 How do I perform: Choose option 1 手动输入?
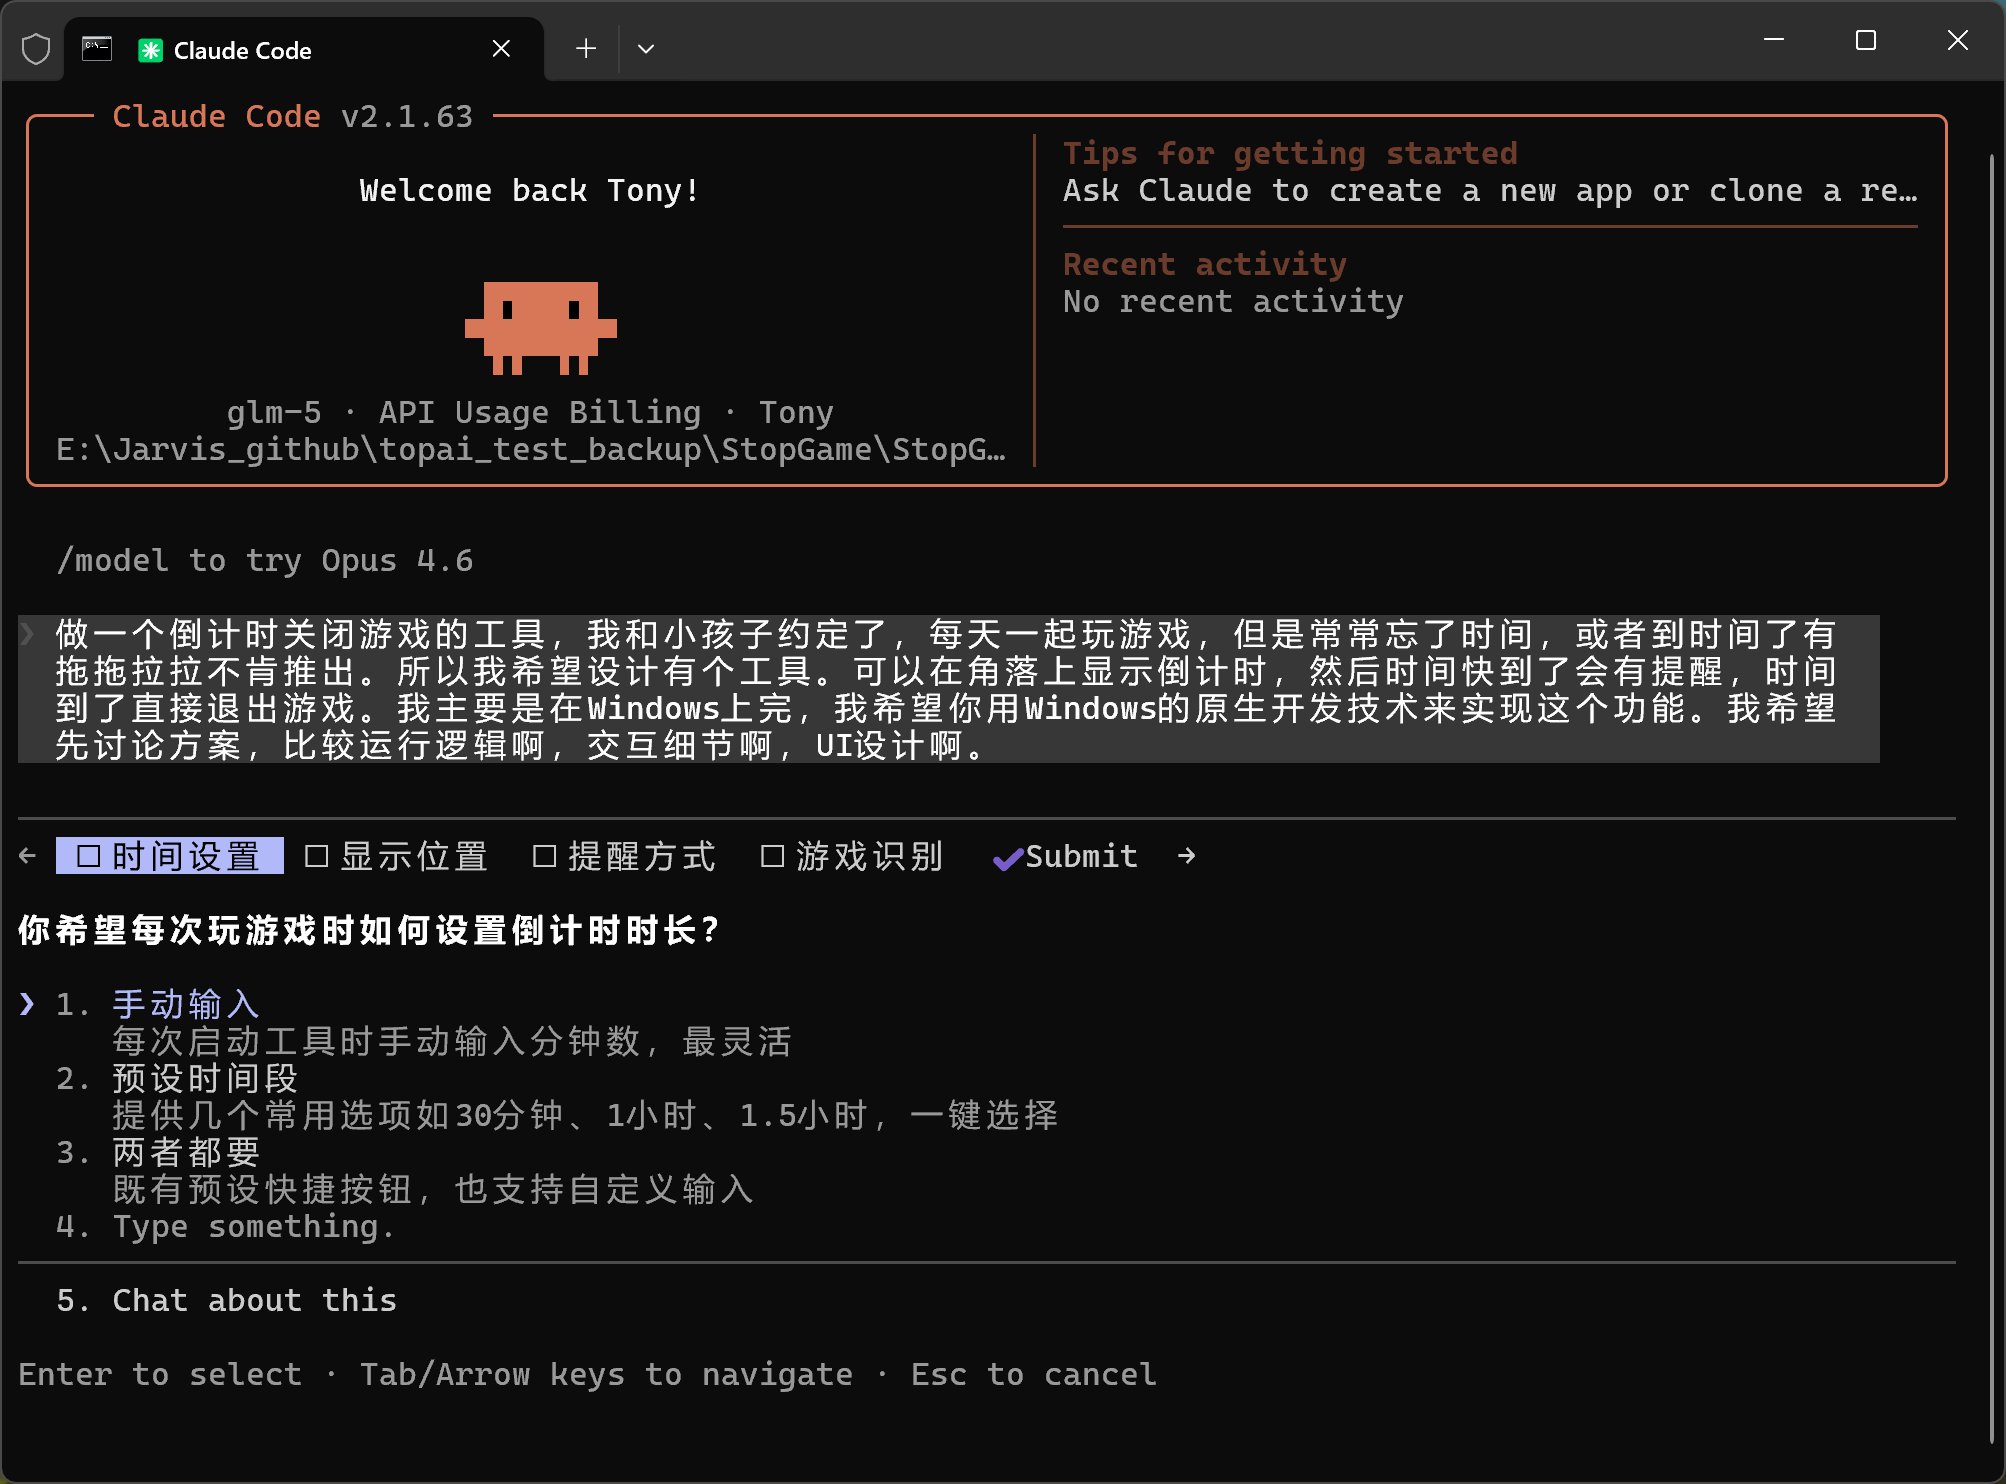pyautogui.click(x=185, y=1004)
